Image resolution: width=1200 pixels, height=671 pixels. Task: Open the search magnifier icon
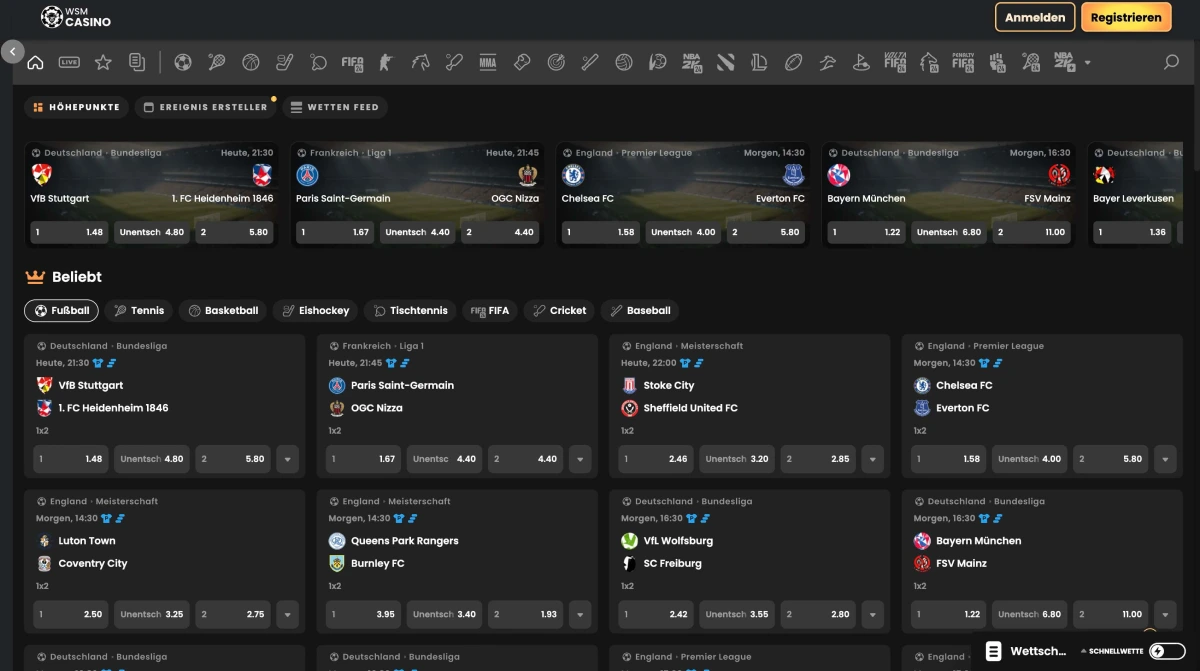coord(1171,62)
